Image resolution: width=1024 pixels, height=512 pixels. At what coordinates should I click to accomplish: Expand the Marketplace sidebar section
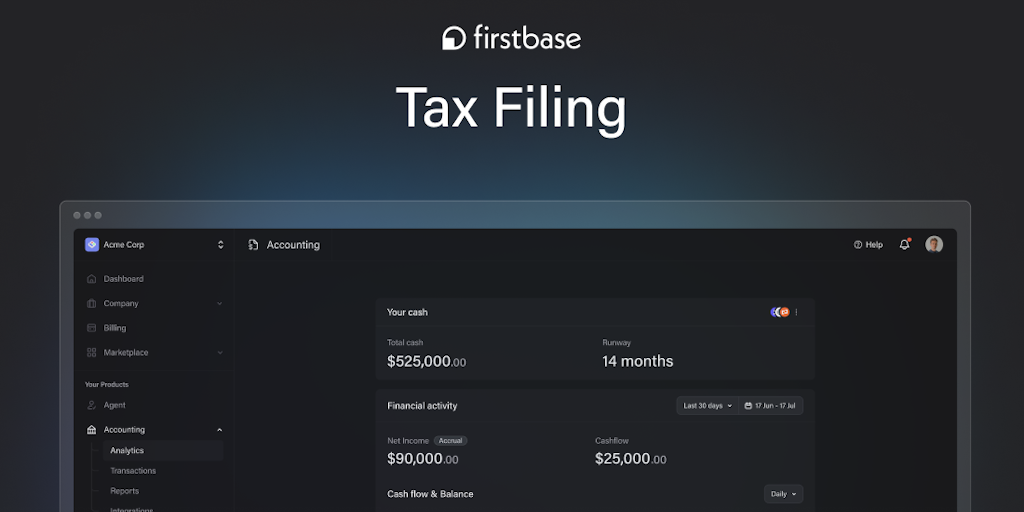click(220, 353)
